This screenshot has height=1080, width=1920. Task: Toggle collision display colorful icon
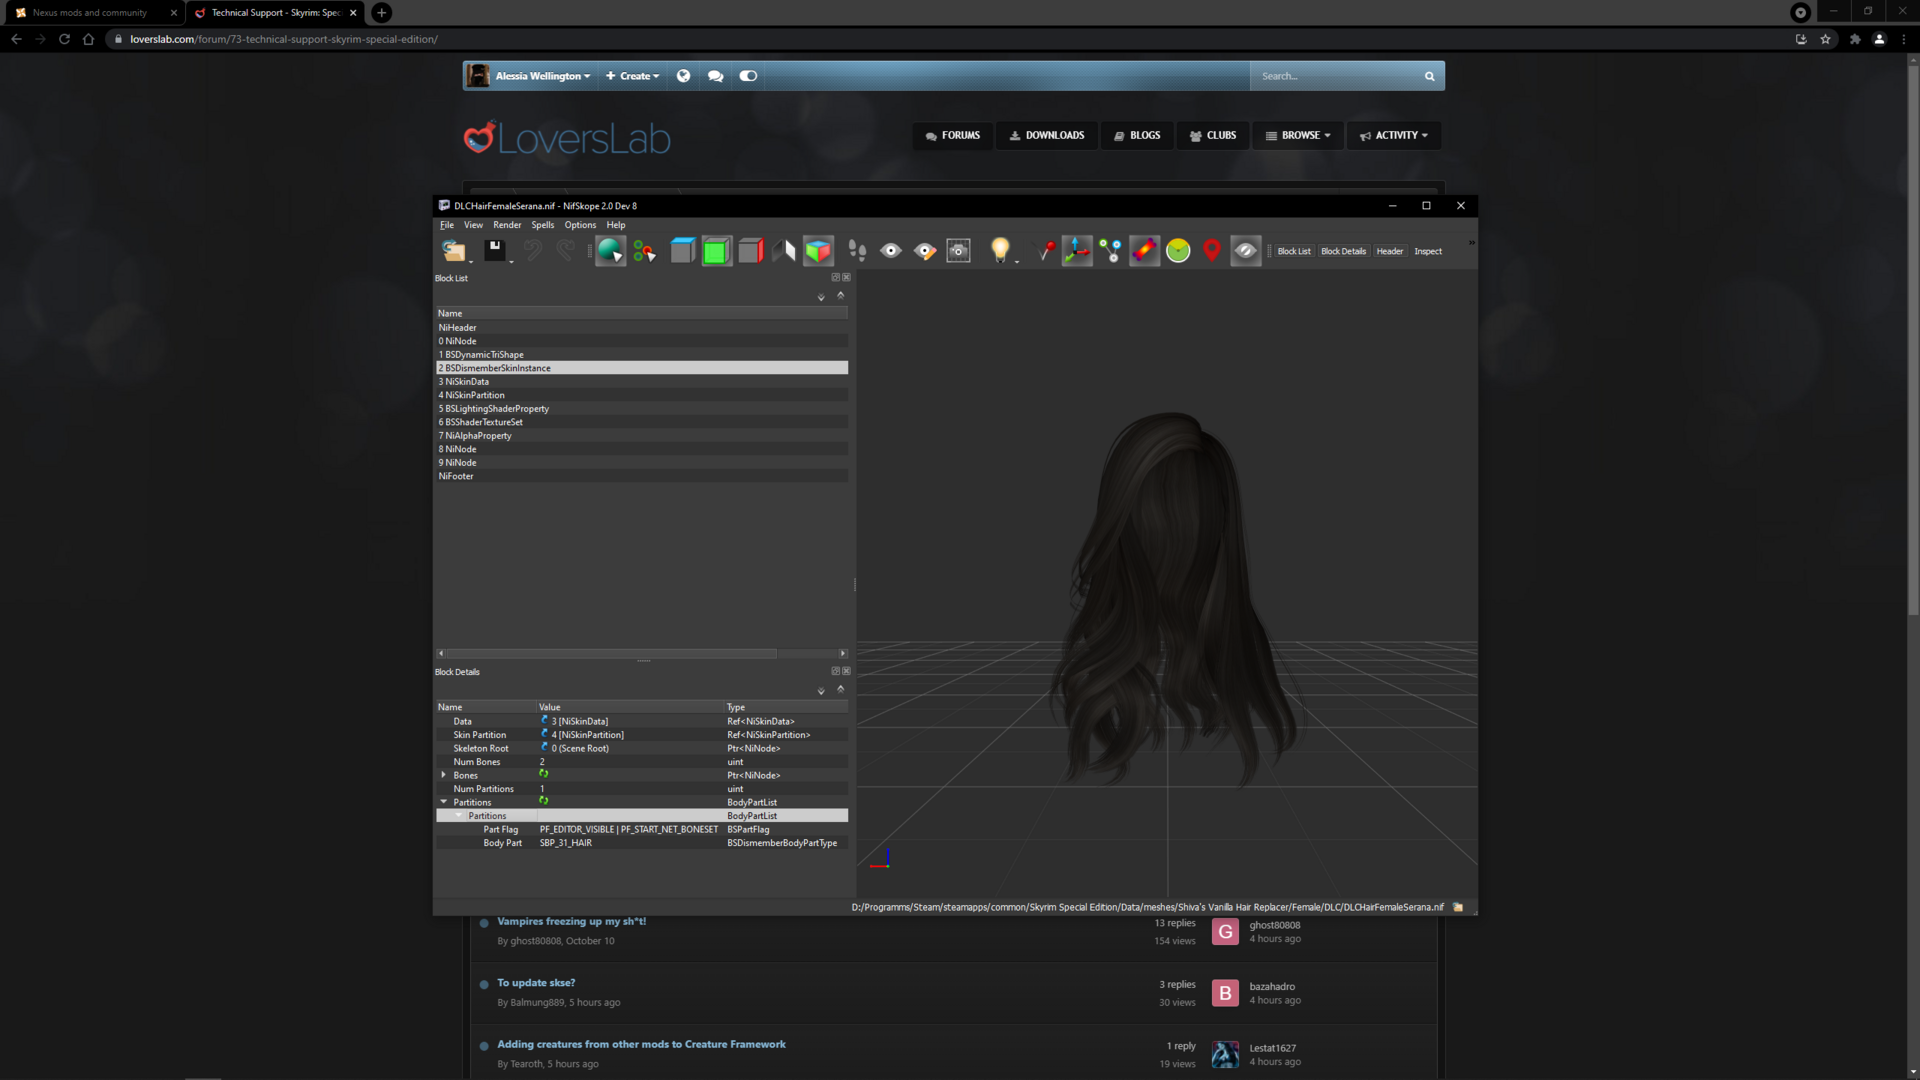click(1144, 251)
